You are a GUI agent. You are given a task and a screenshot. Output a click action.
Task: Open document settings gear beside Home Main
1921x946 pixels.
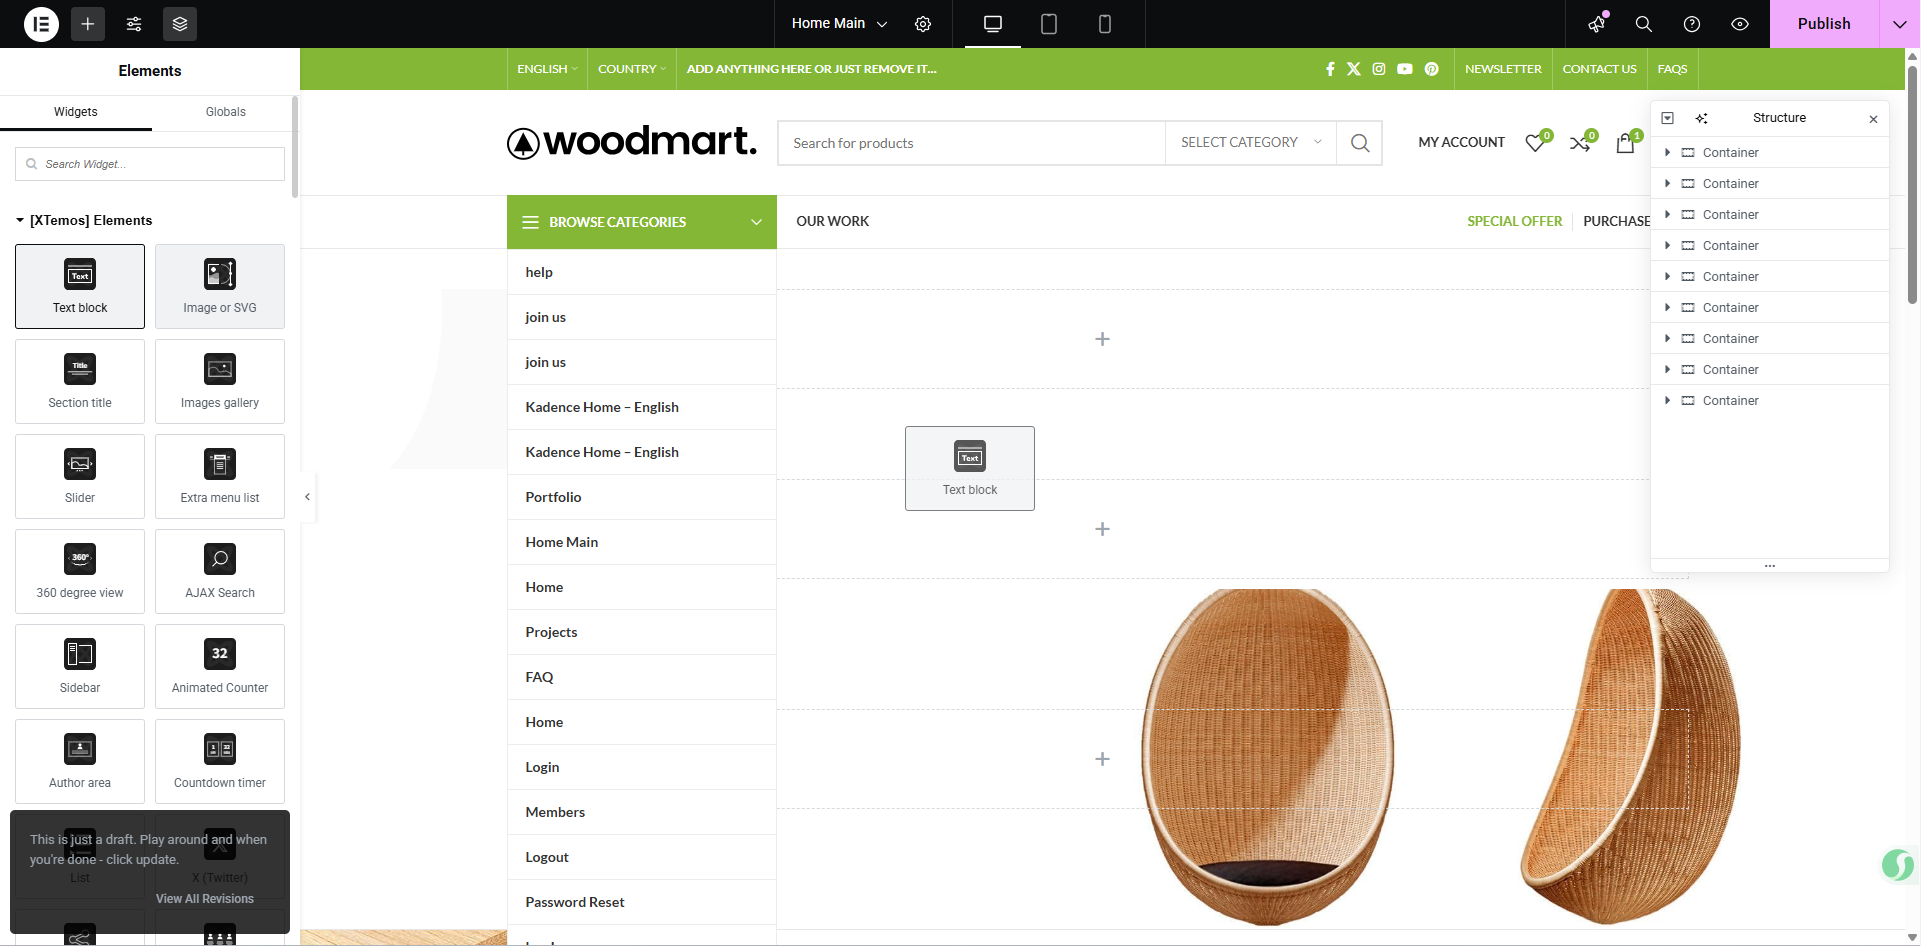[x=923, y=24]
